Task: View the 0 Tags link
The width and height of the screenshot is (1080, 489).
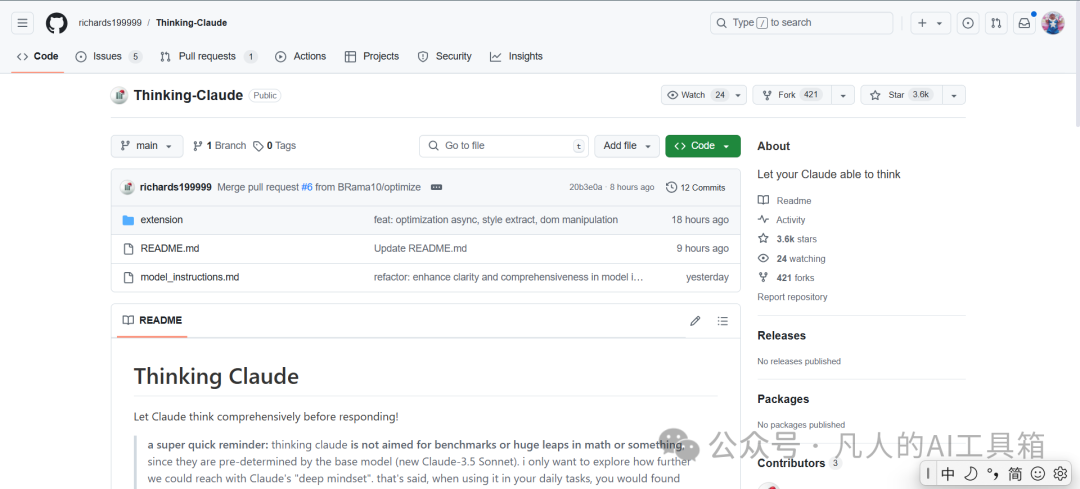Action: point(275,146)
